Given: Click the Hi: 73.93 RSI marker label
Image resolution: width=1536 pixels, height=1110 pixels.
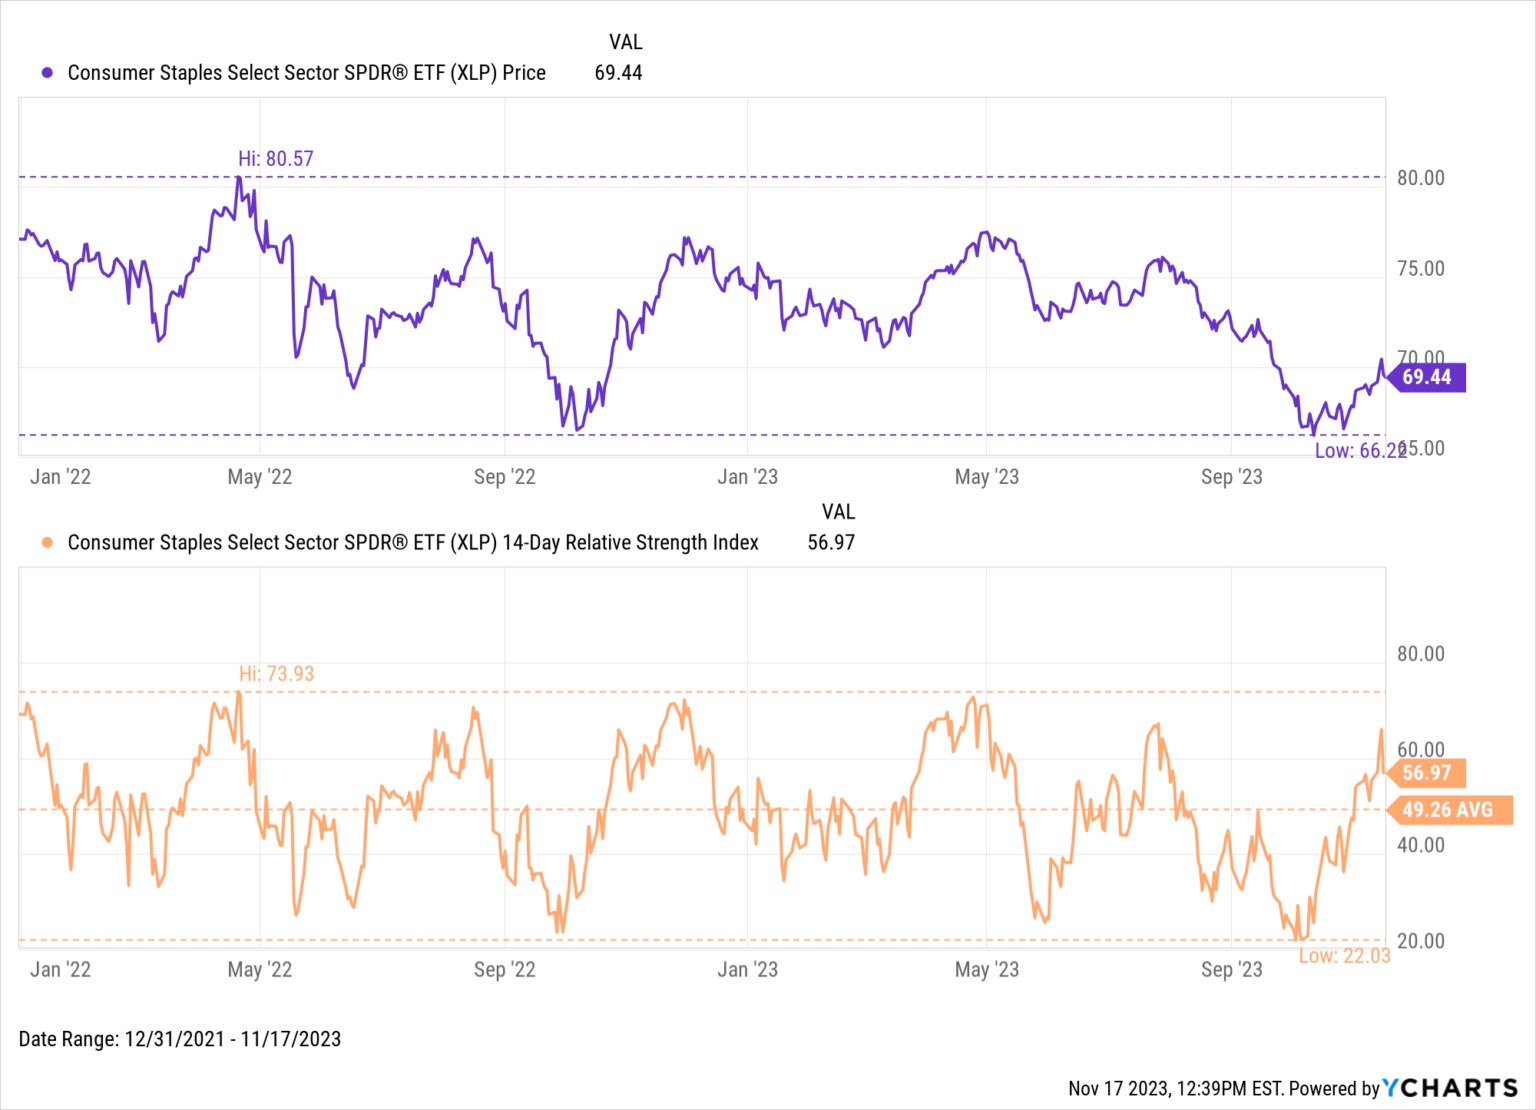Looking at the screenshot, I should tap(276, 674).
